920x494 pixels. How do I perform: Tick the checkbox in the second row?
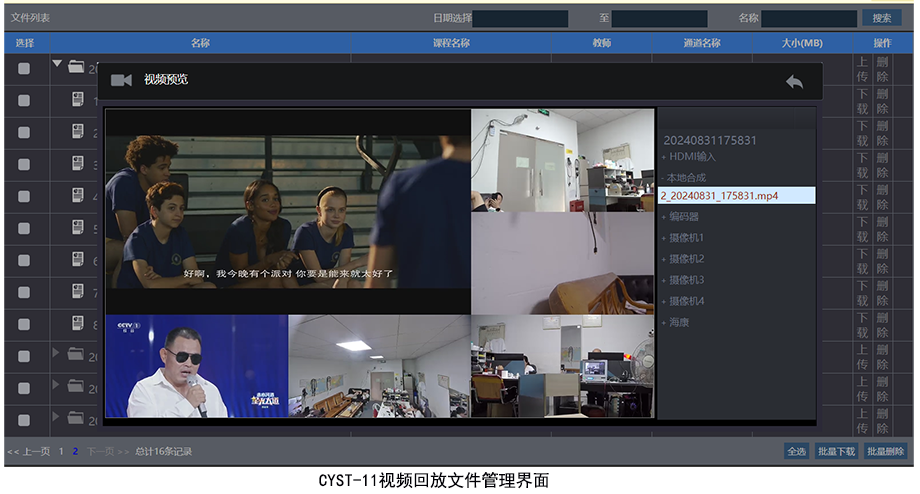[x=24, y=100]
